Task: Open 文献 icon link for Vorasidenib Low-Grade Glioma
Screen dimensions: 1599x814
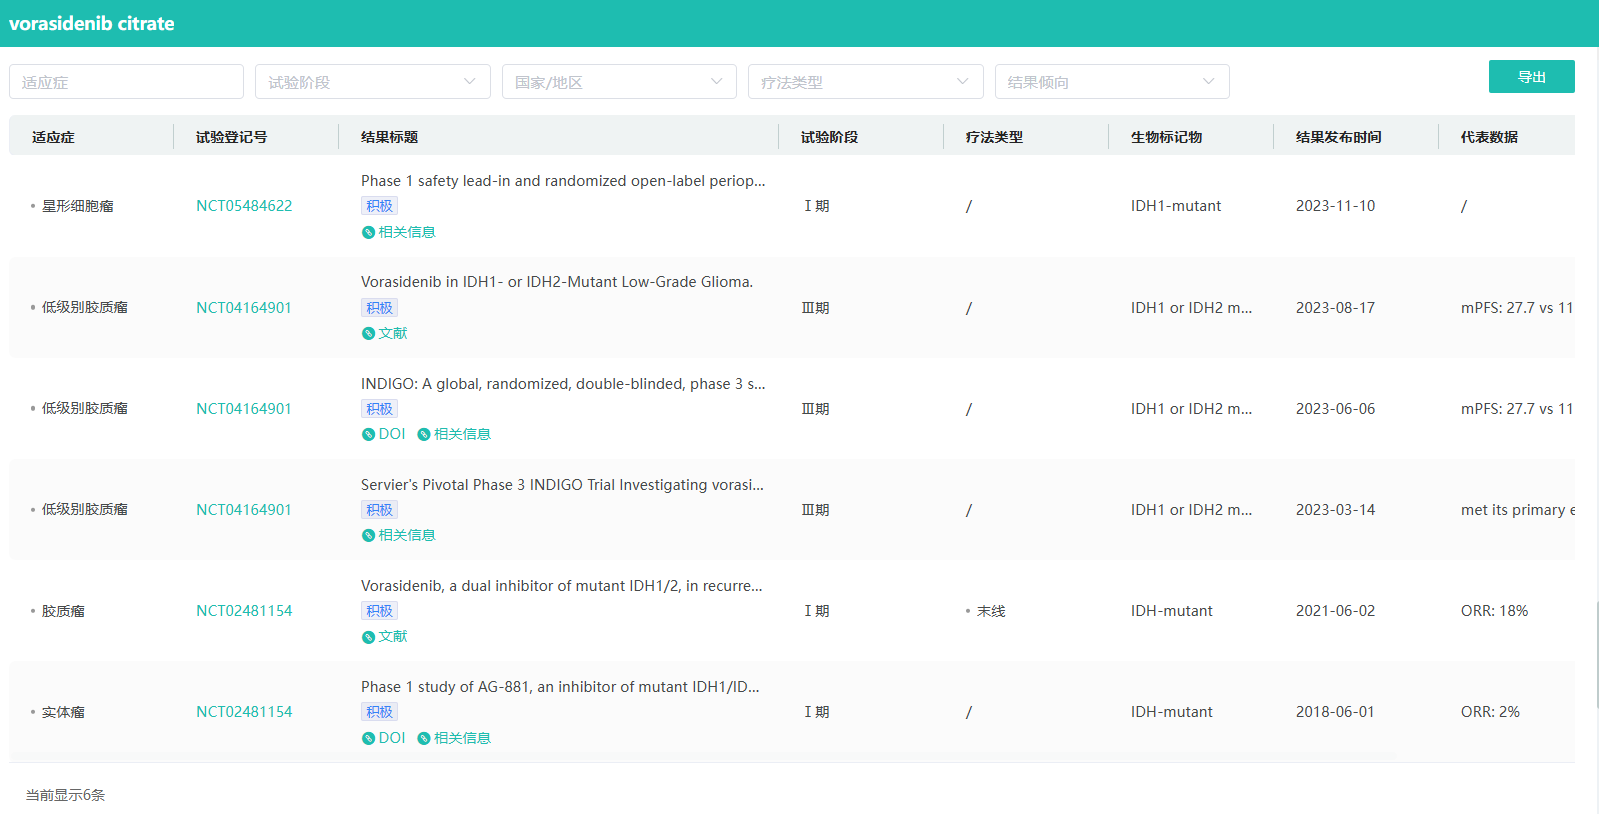Action: click(368, 333)
